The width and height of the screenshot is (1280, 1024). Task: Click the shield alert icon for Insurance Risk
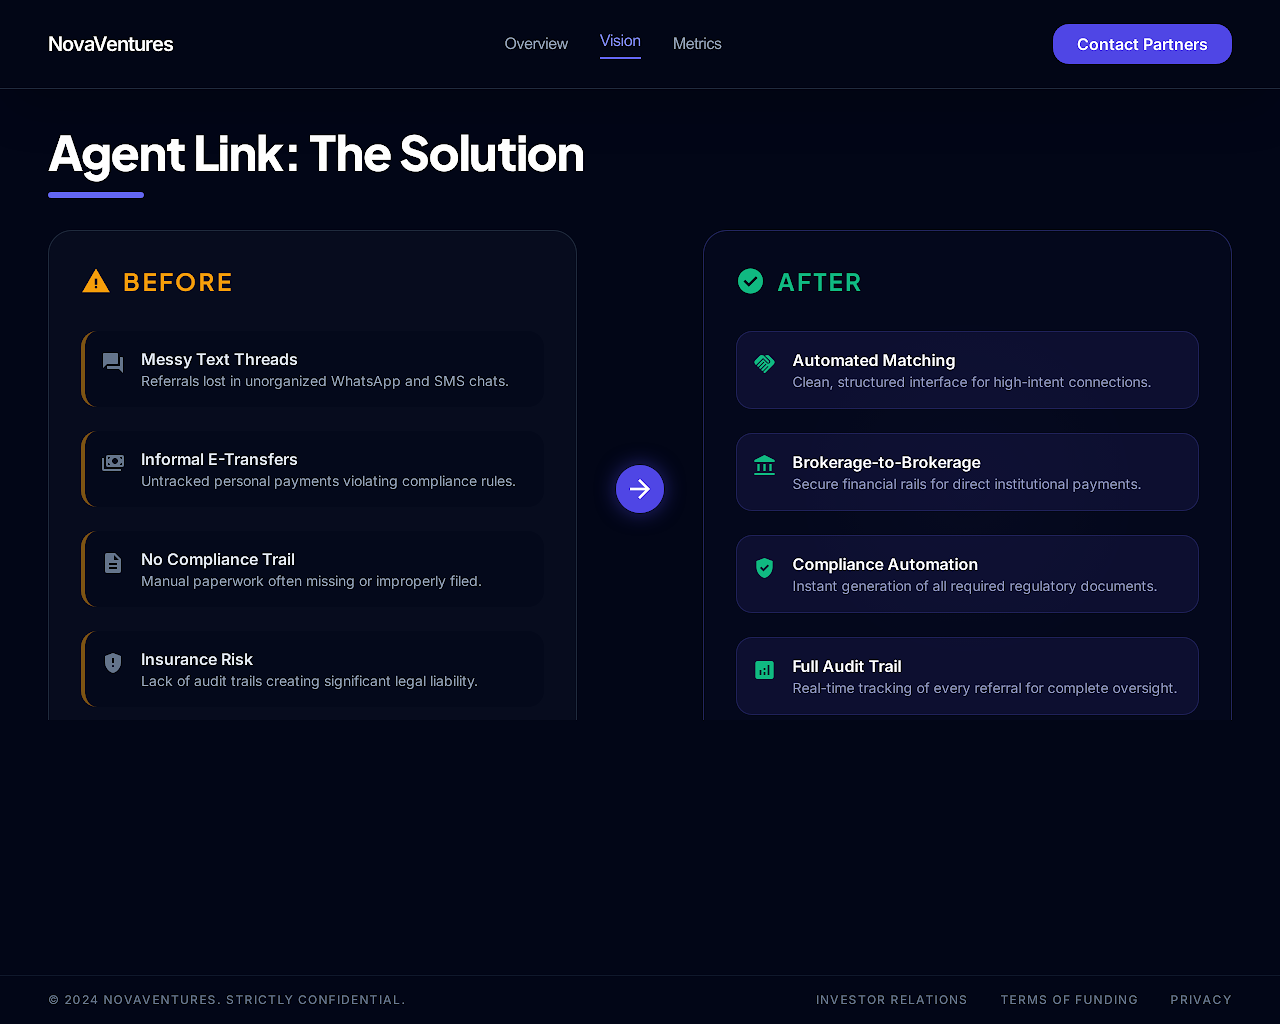coord(113,662)
